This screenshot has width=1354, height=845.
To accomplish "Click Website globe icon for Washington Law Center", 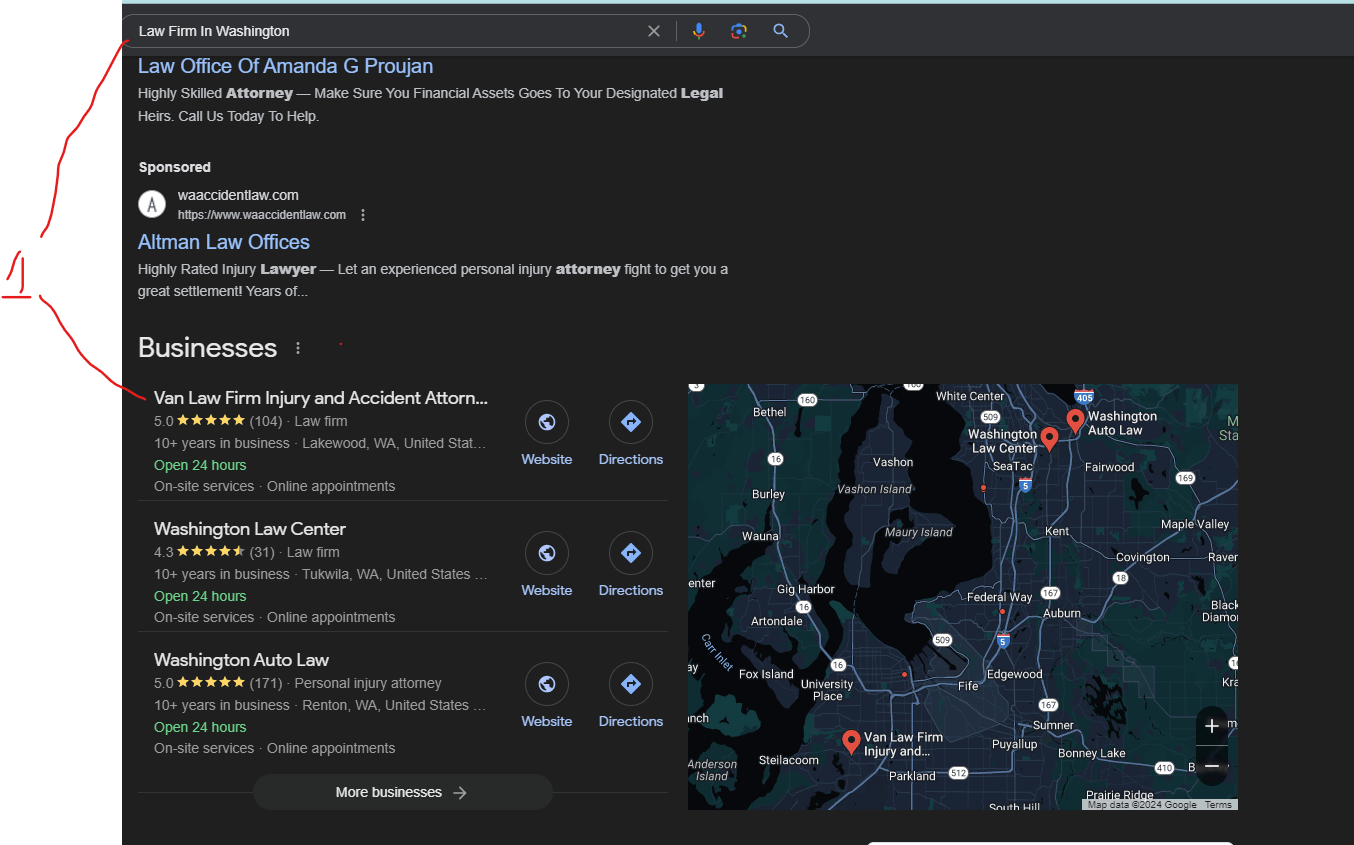I will click(547, 553).
